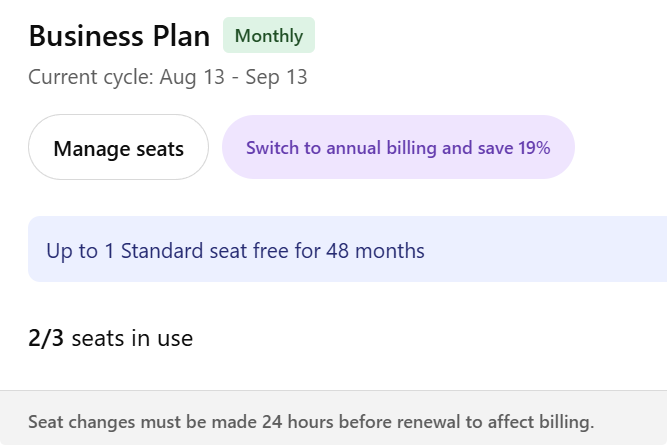Image resolution: width=667 pixels, height=445 pixels.
Task: Click the seat changes renewal notice
Action: (311, 422)
